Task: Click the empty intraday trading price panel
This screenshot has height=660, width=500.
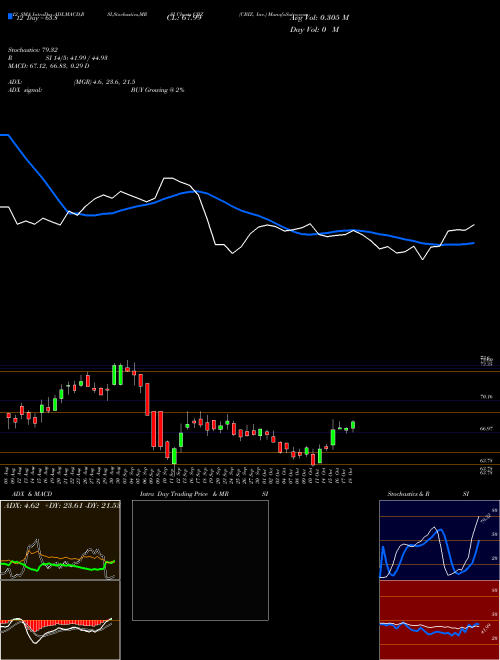Action: 200,560
